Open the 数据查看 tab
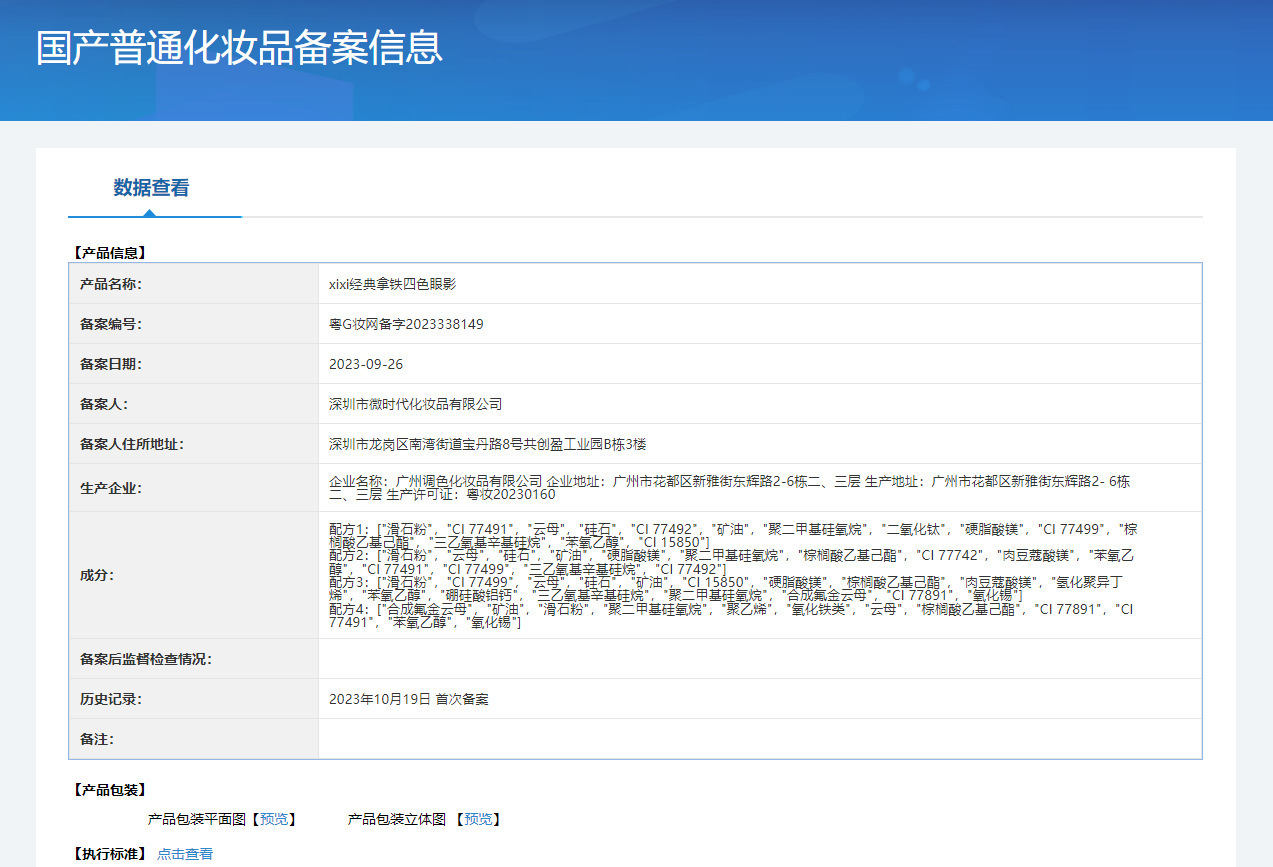 click(x=151, y=188)
